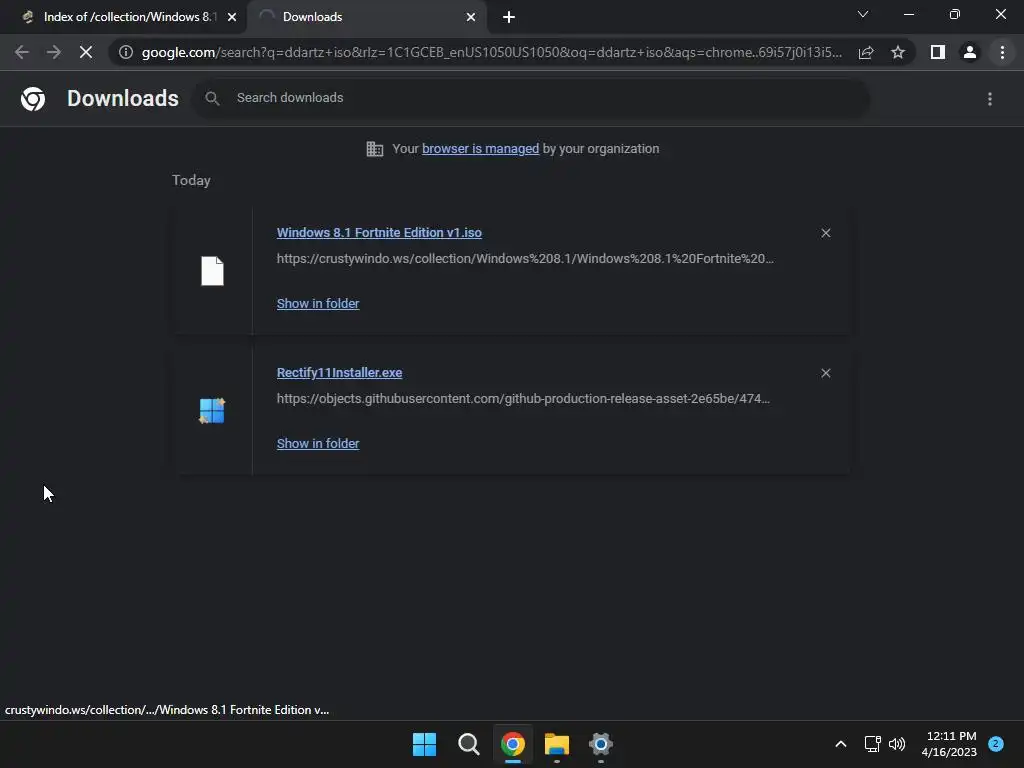Screen dimensions: 1024x768
Task: Click the address bar URL
Action: click(x=491, y=52)
